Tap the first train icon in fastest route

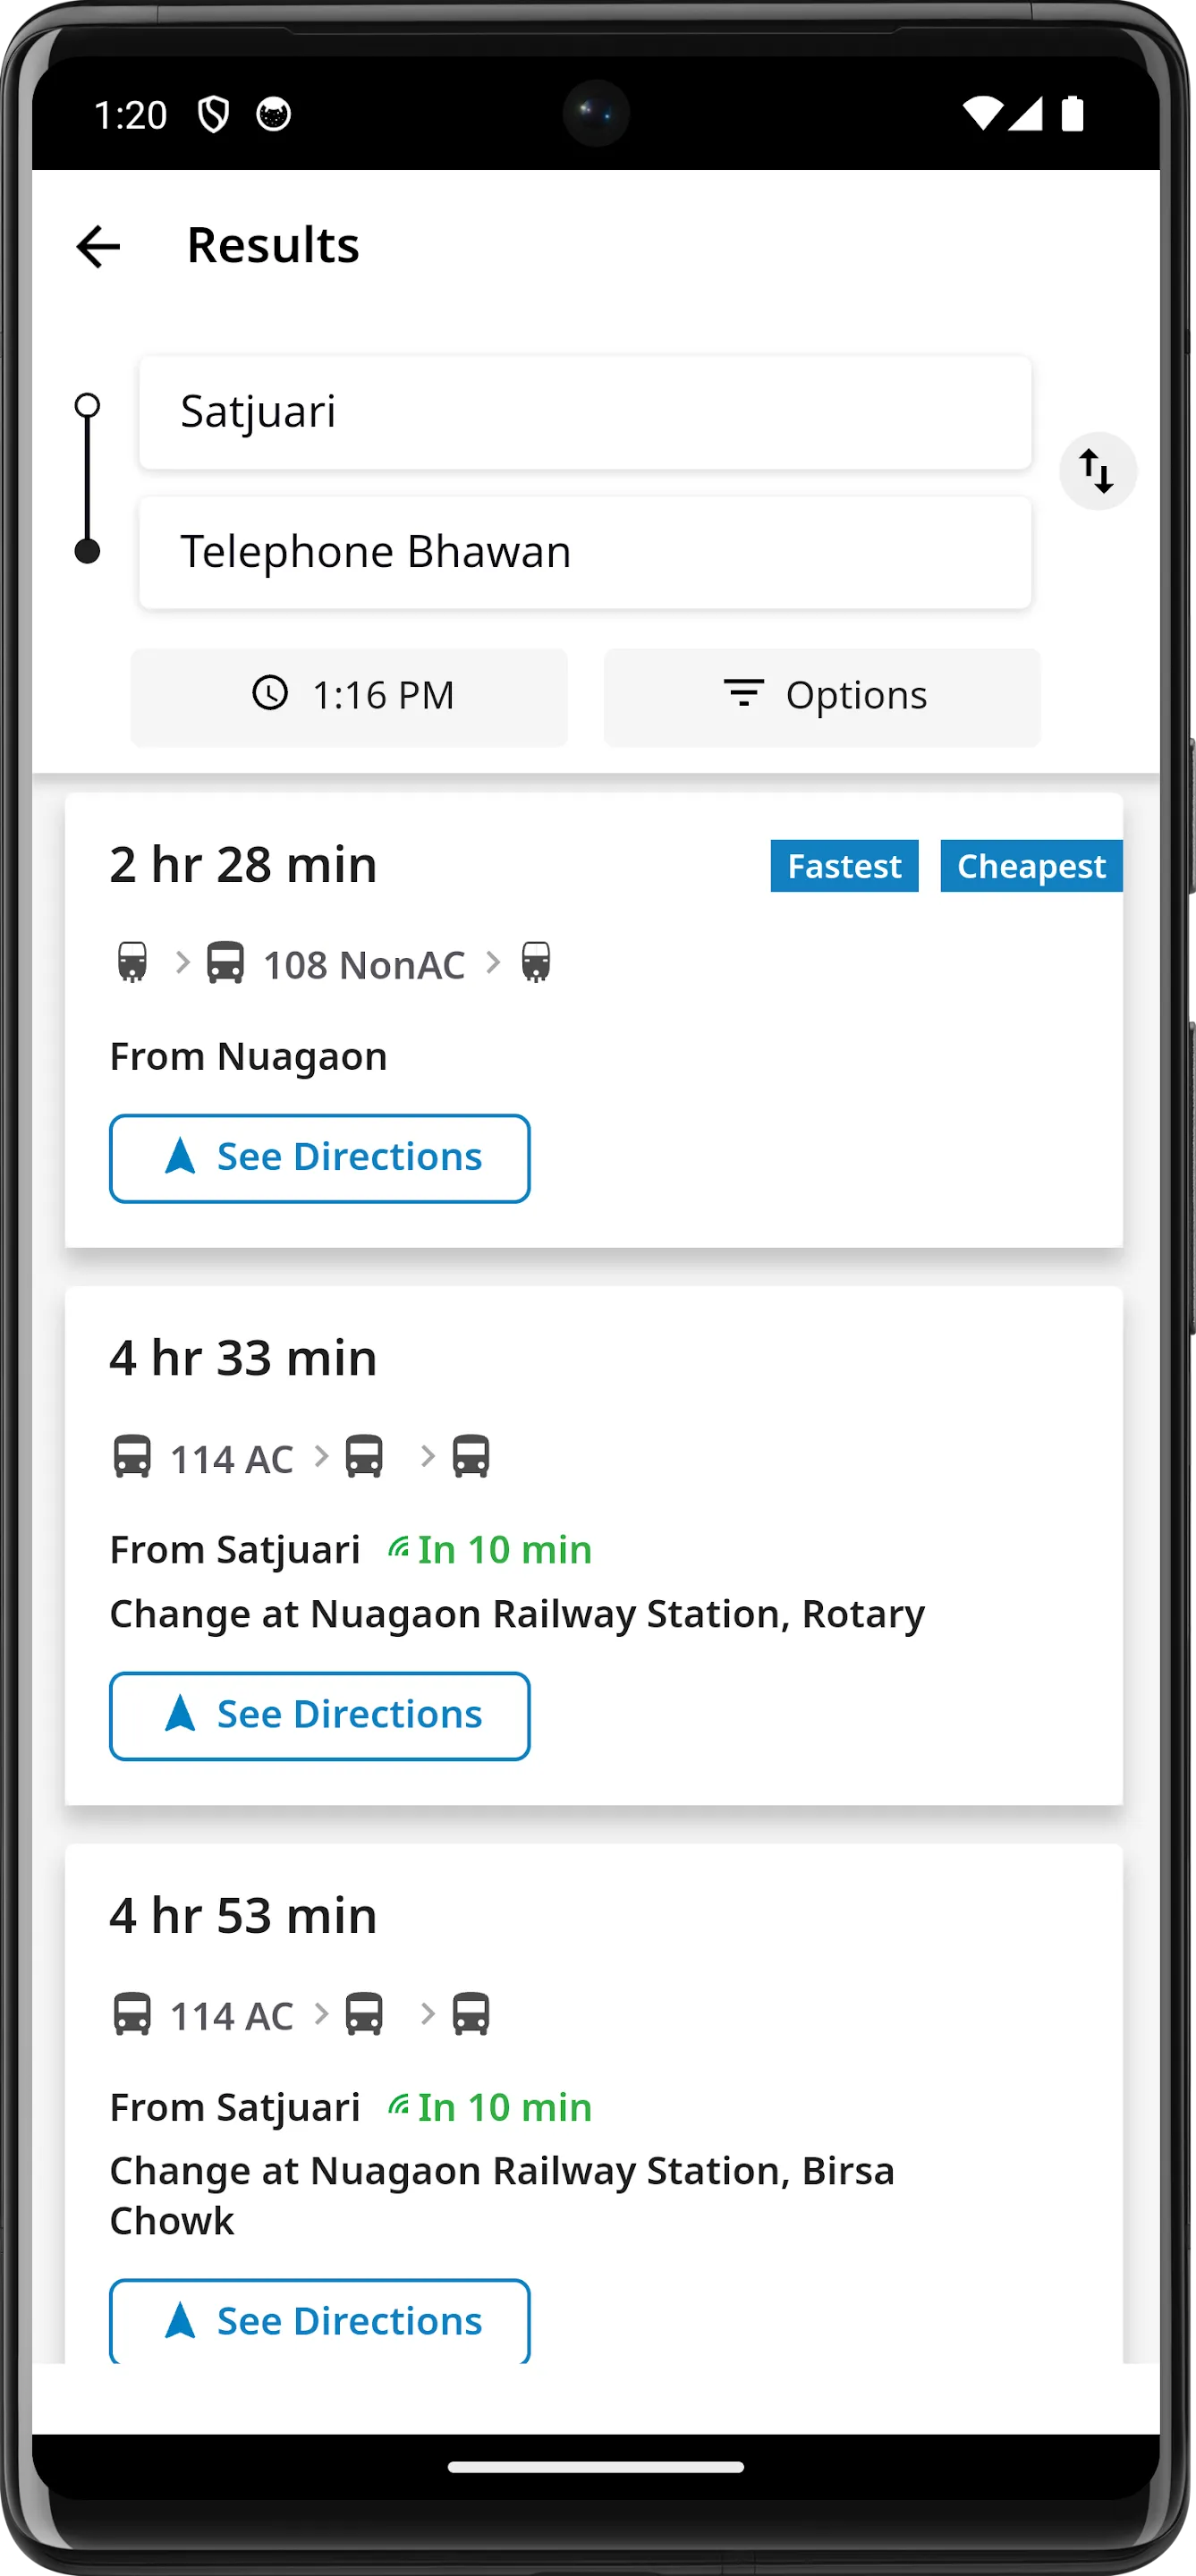tap(133, 962)
